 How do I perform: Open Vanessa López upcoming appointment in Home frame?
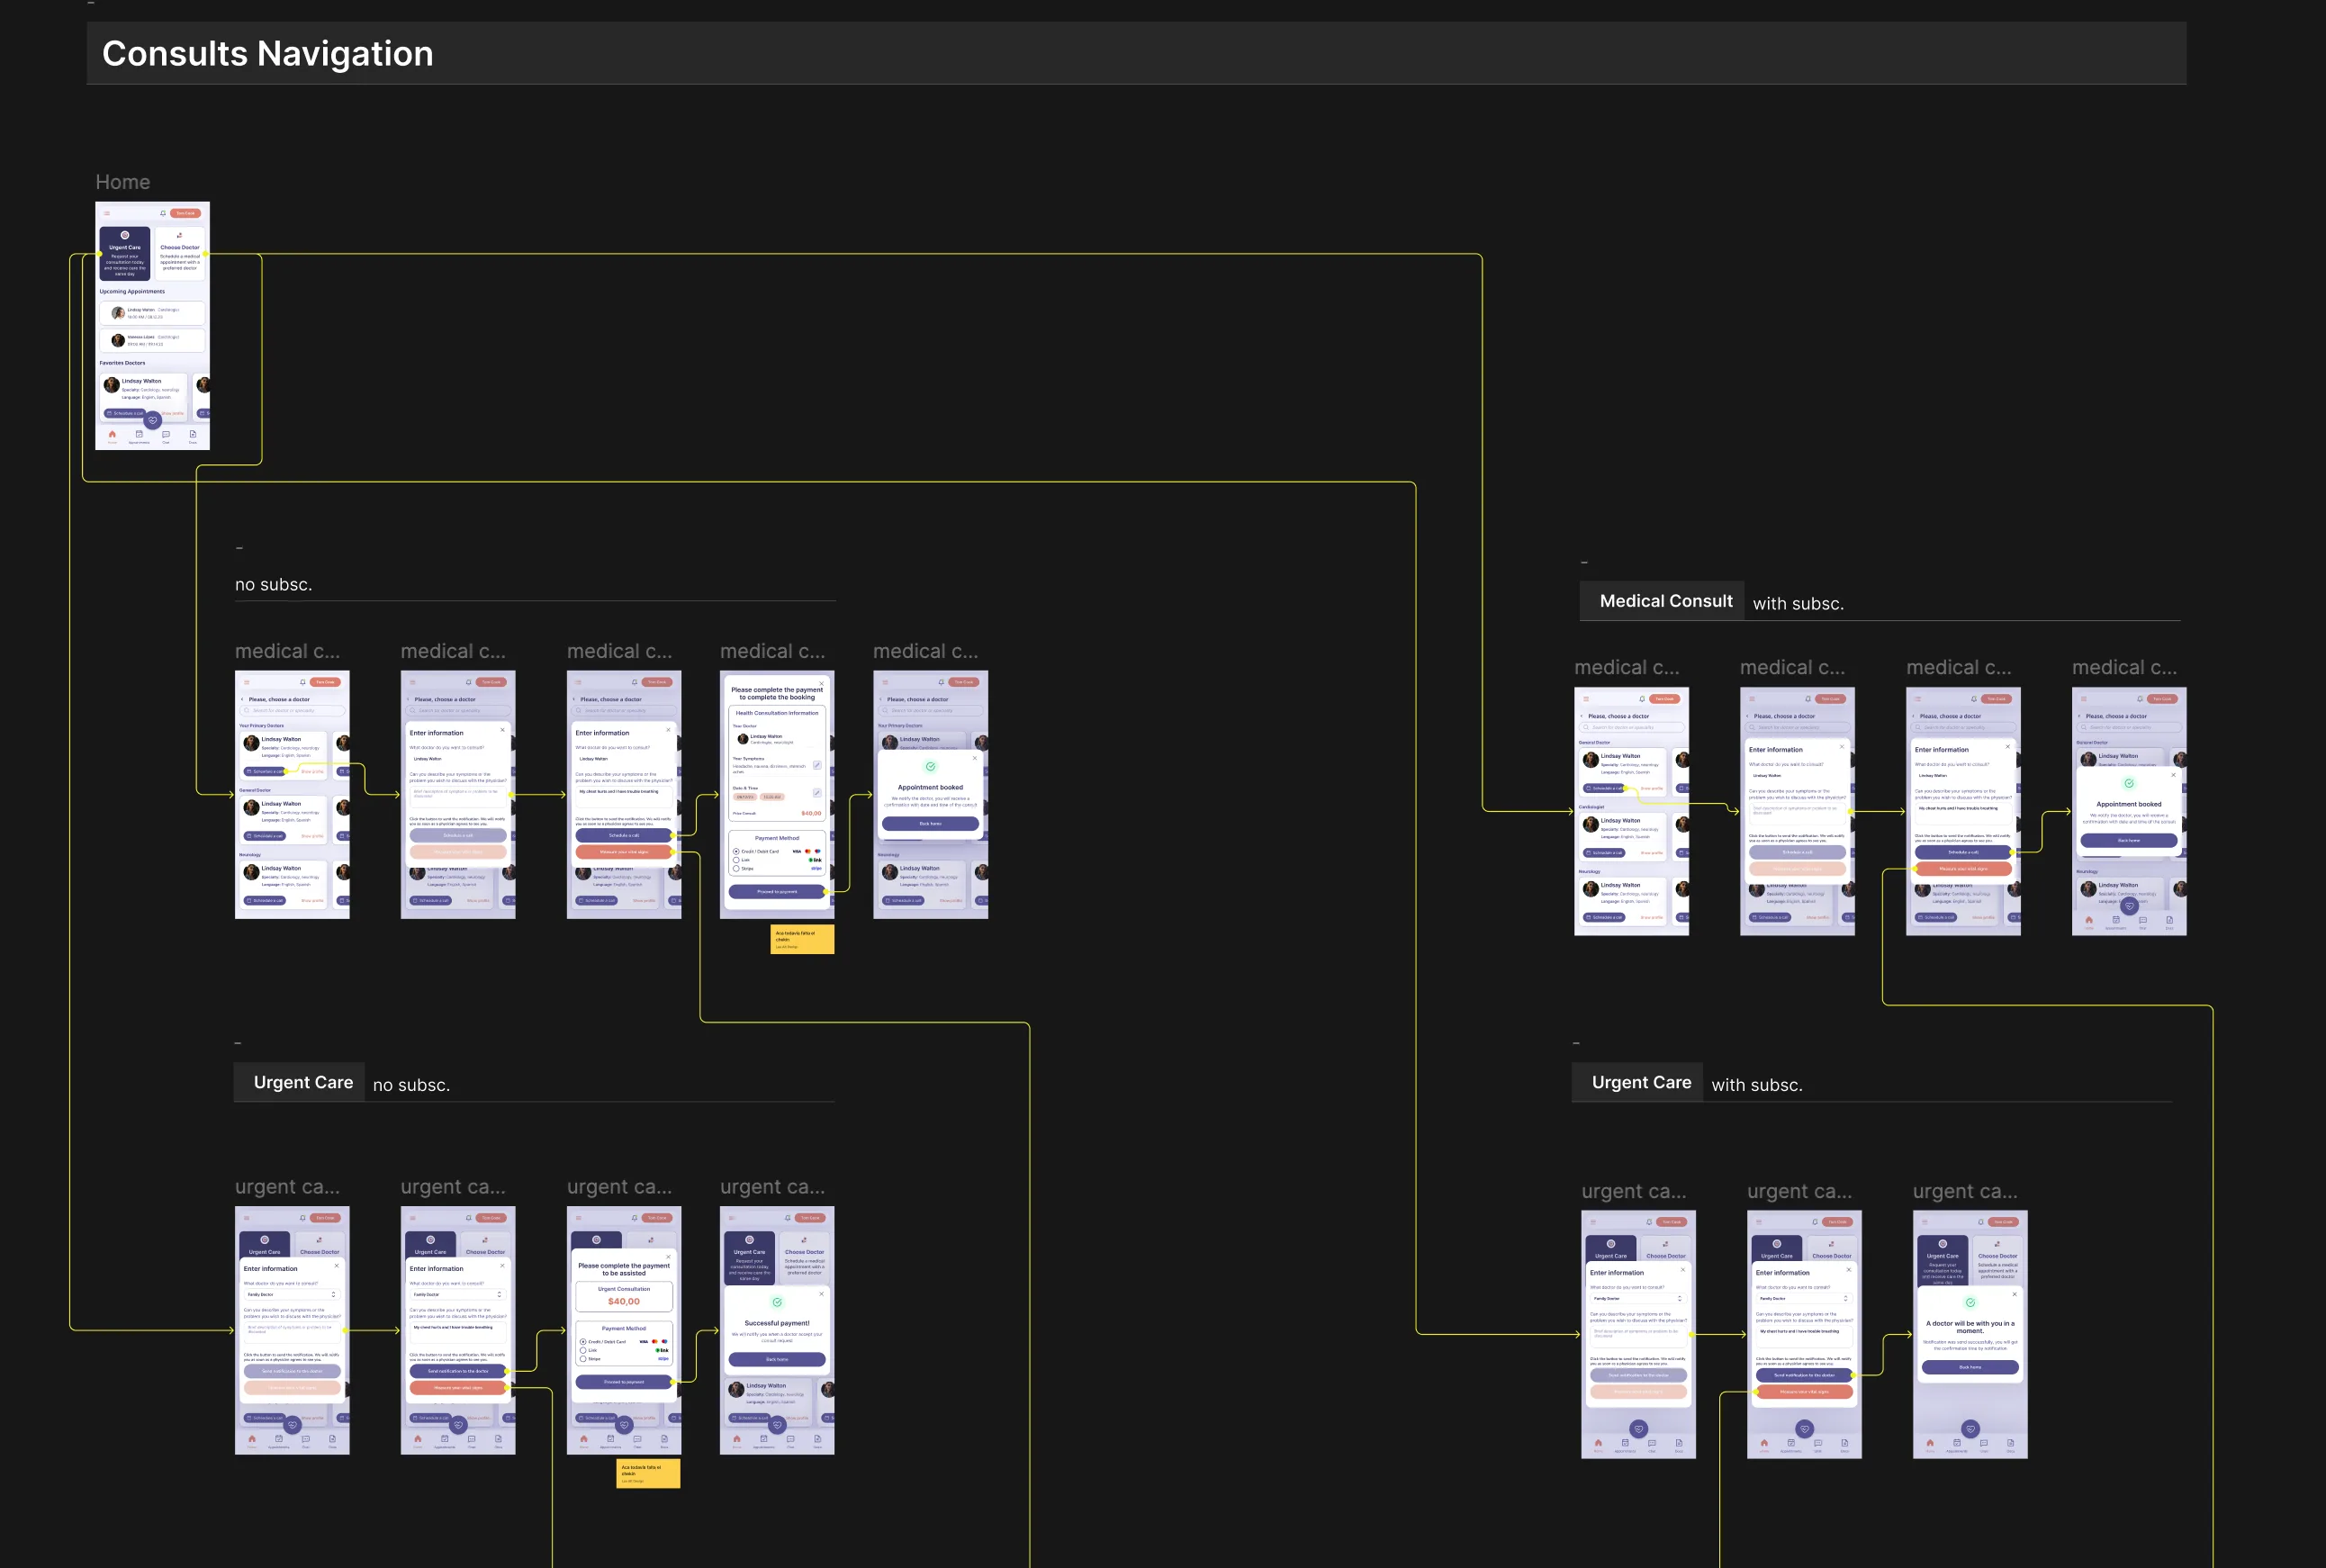(x=153, y=340)
